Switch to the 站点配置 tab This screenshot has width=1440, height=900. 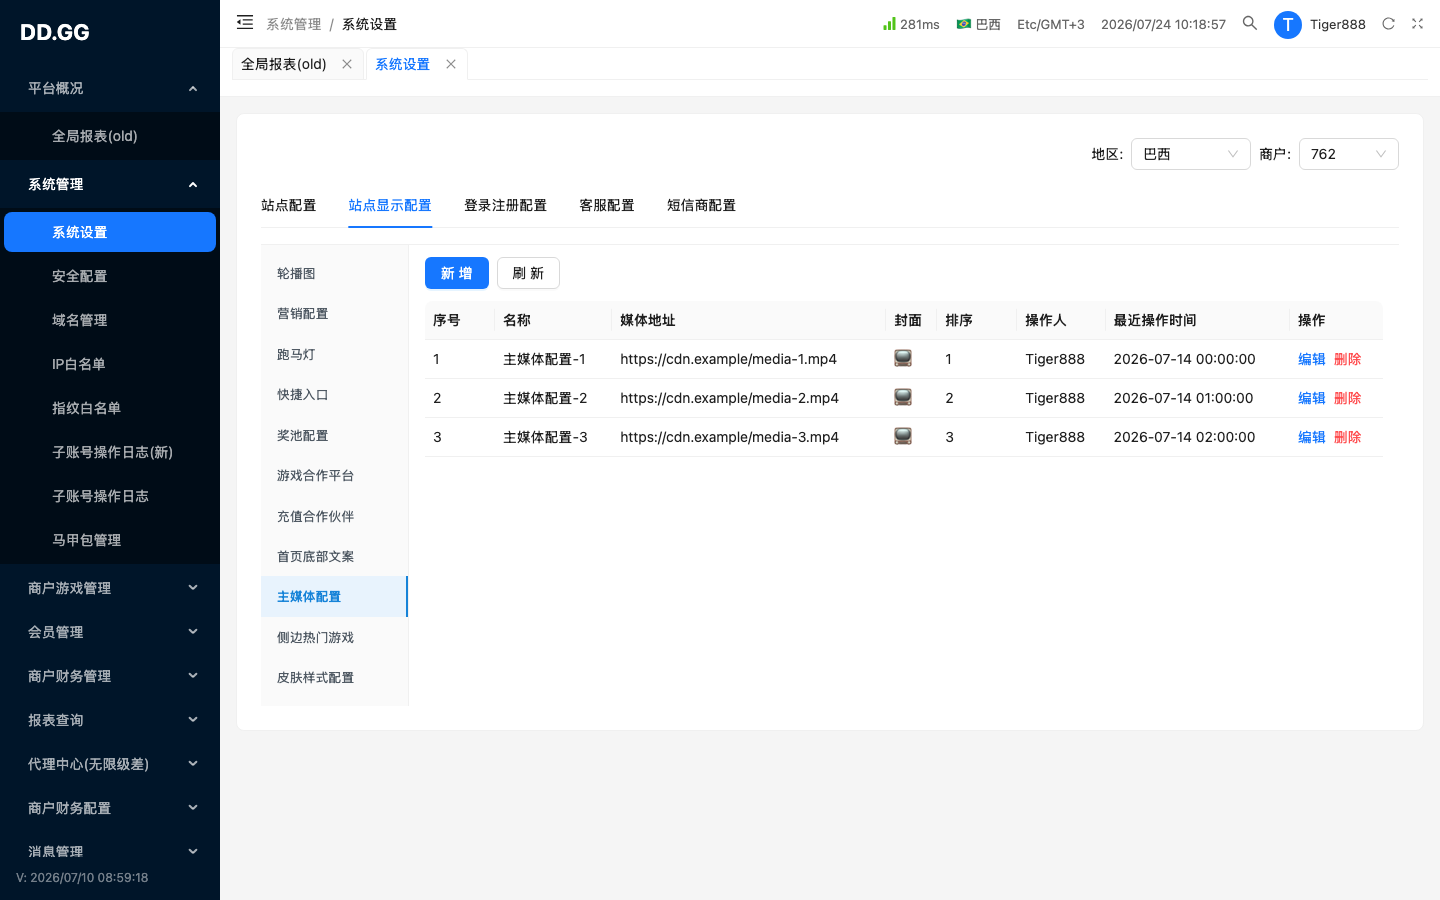pyautogui.click(x=288, y=205)
